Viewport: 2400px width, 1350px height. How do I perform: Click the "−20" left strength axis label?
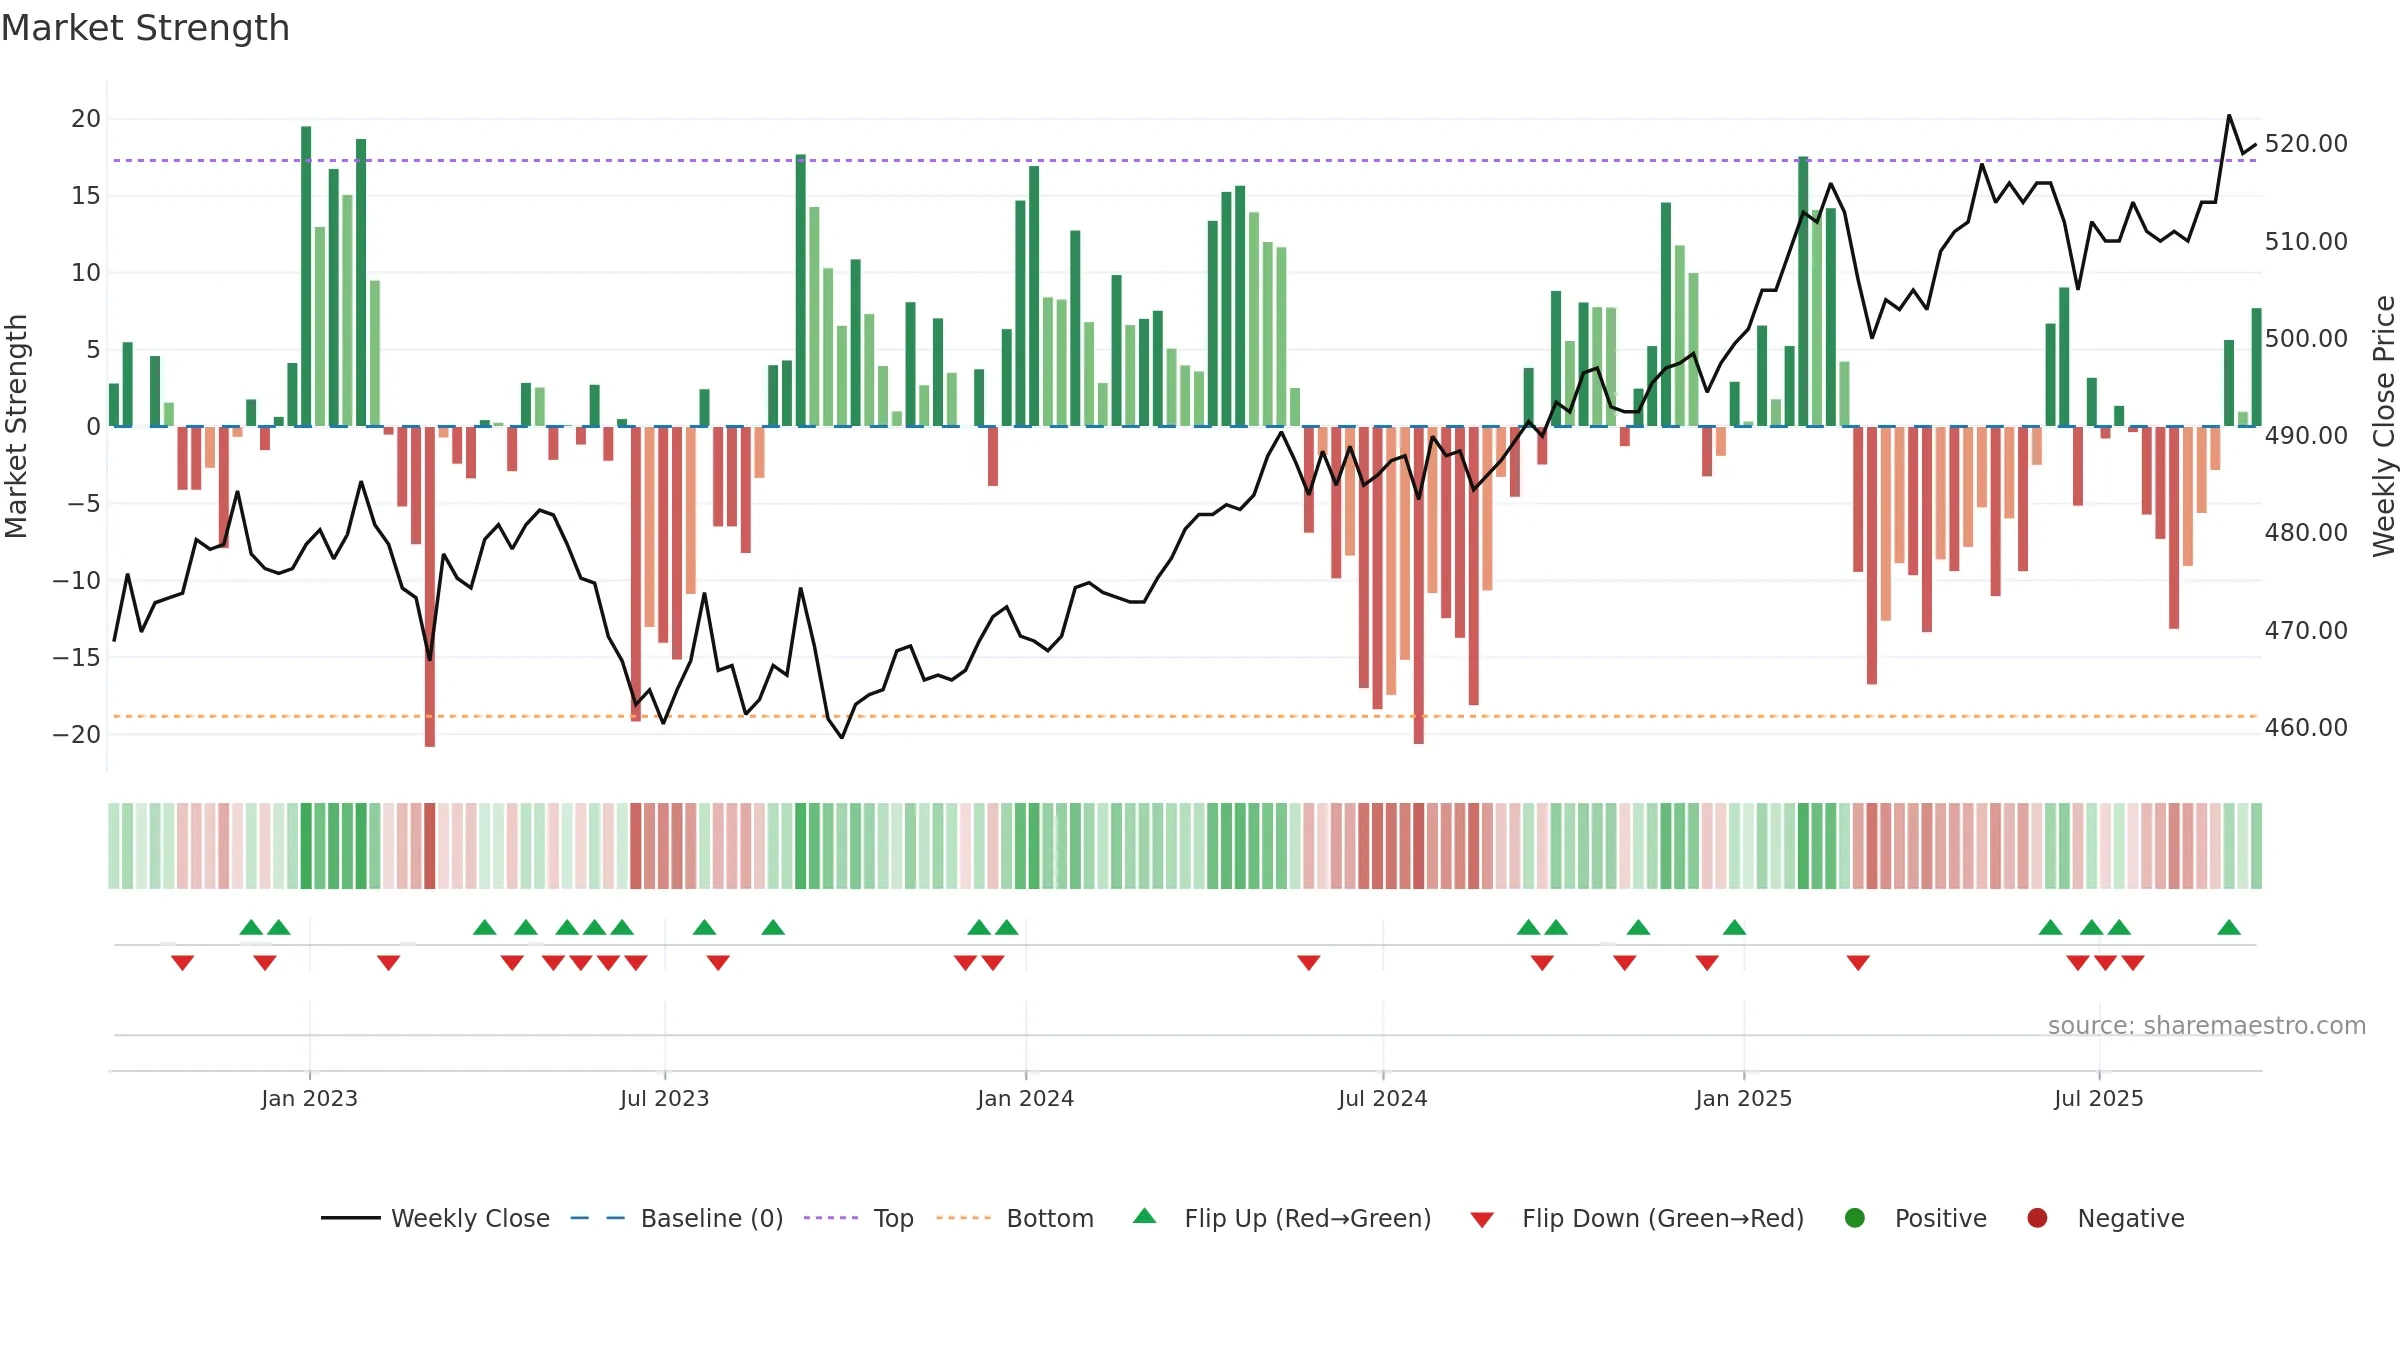pyautogui.click(x=77, y=734)
